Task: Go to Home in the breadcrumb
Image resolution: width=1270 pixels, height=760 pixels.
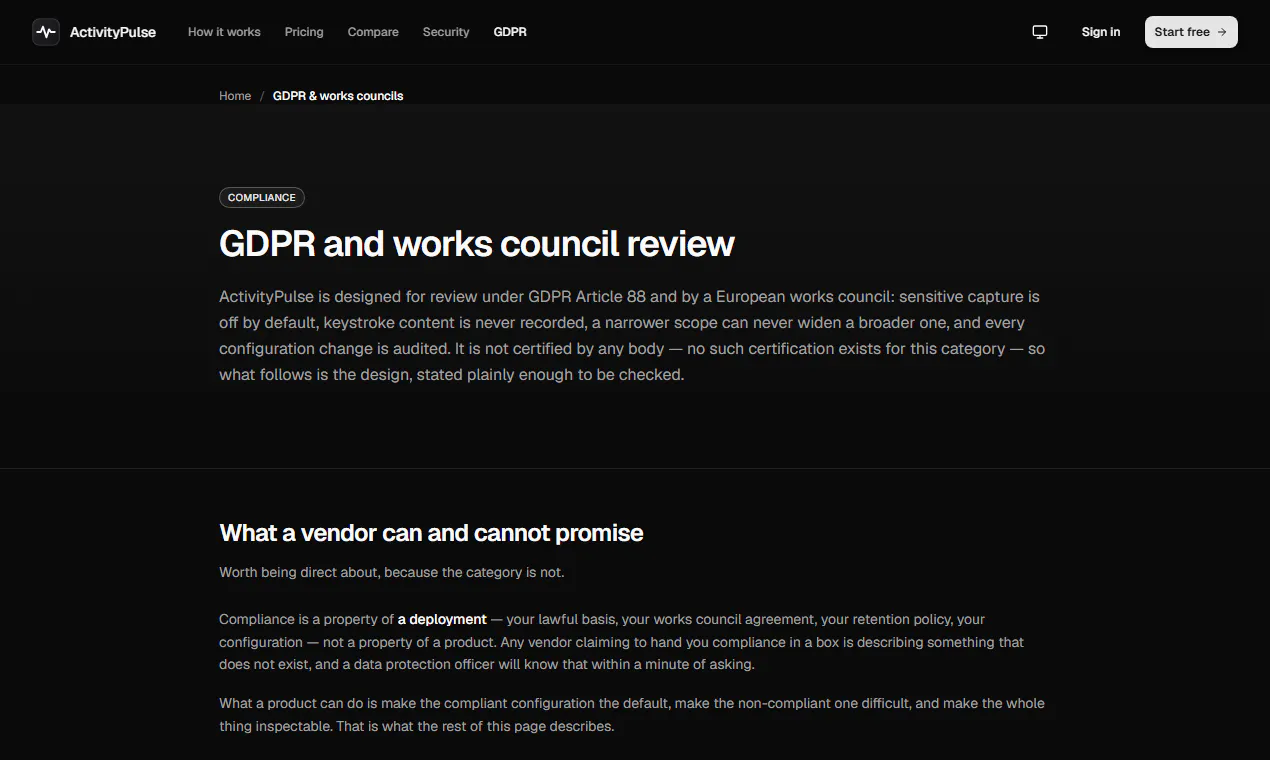Action: [235, 96]
